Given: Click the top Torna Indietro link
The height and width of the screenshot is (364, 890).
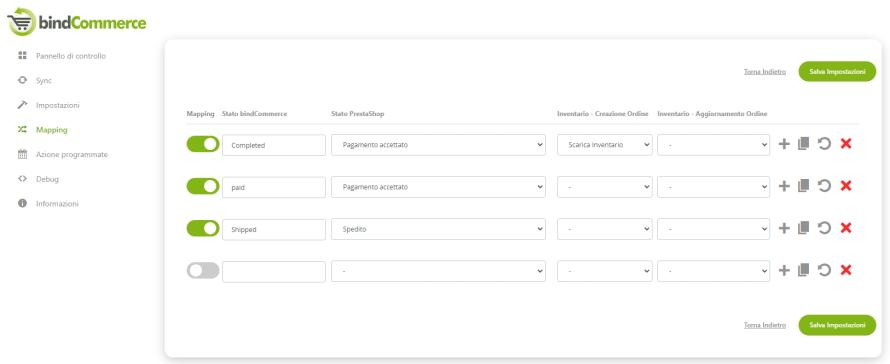Looking at the screenshot, I should 765,72.
